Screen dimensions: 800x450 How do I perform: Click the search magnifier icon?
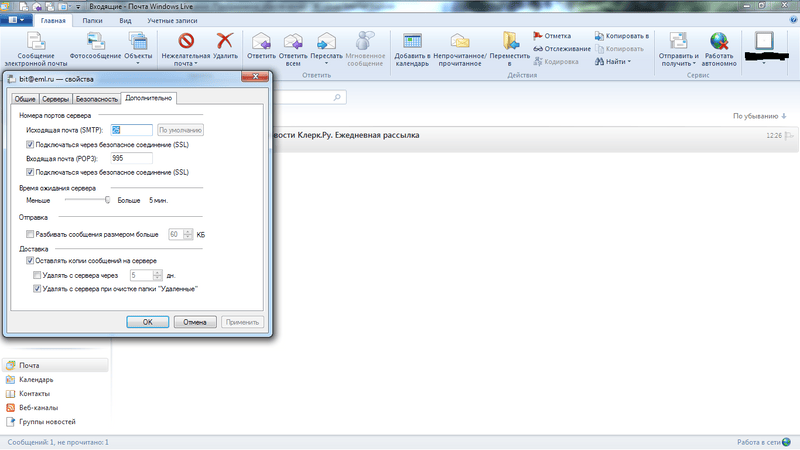point(337,97)
